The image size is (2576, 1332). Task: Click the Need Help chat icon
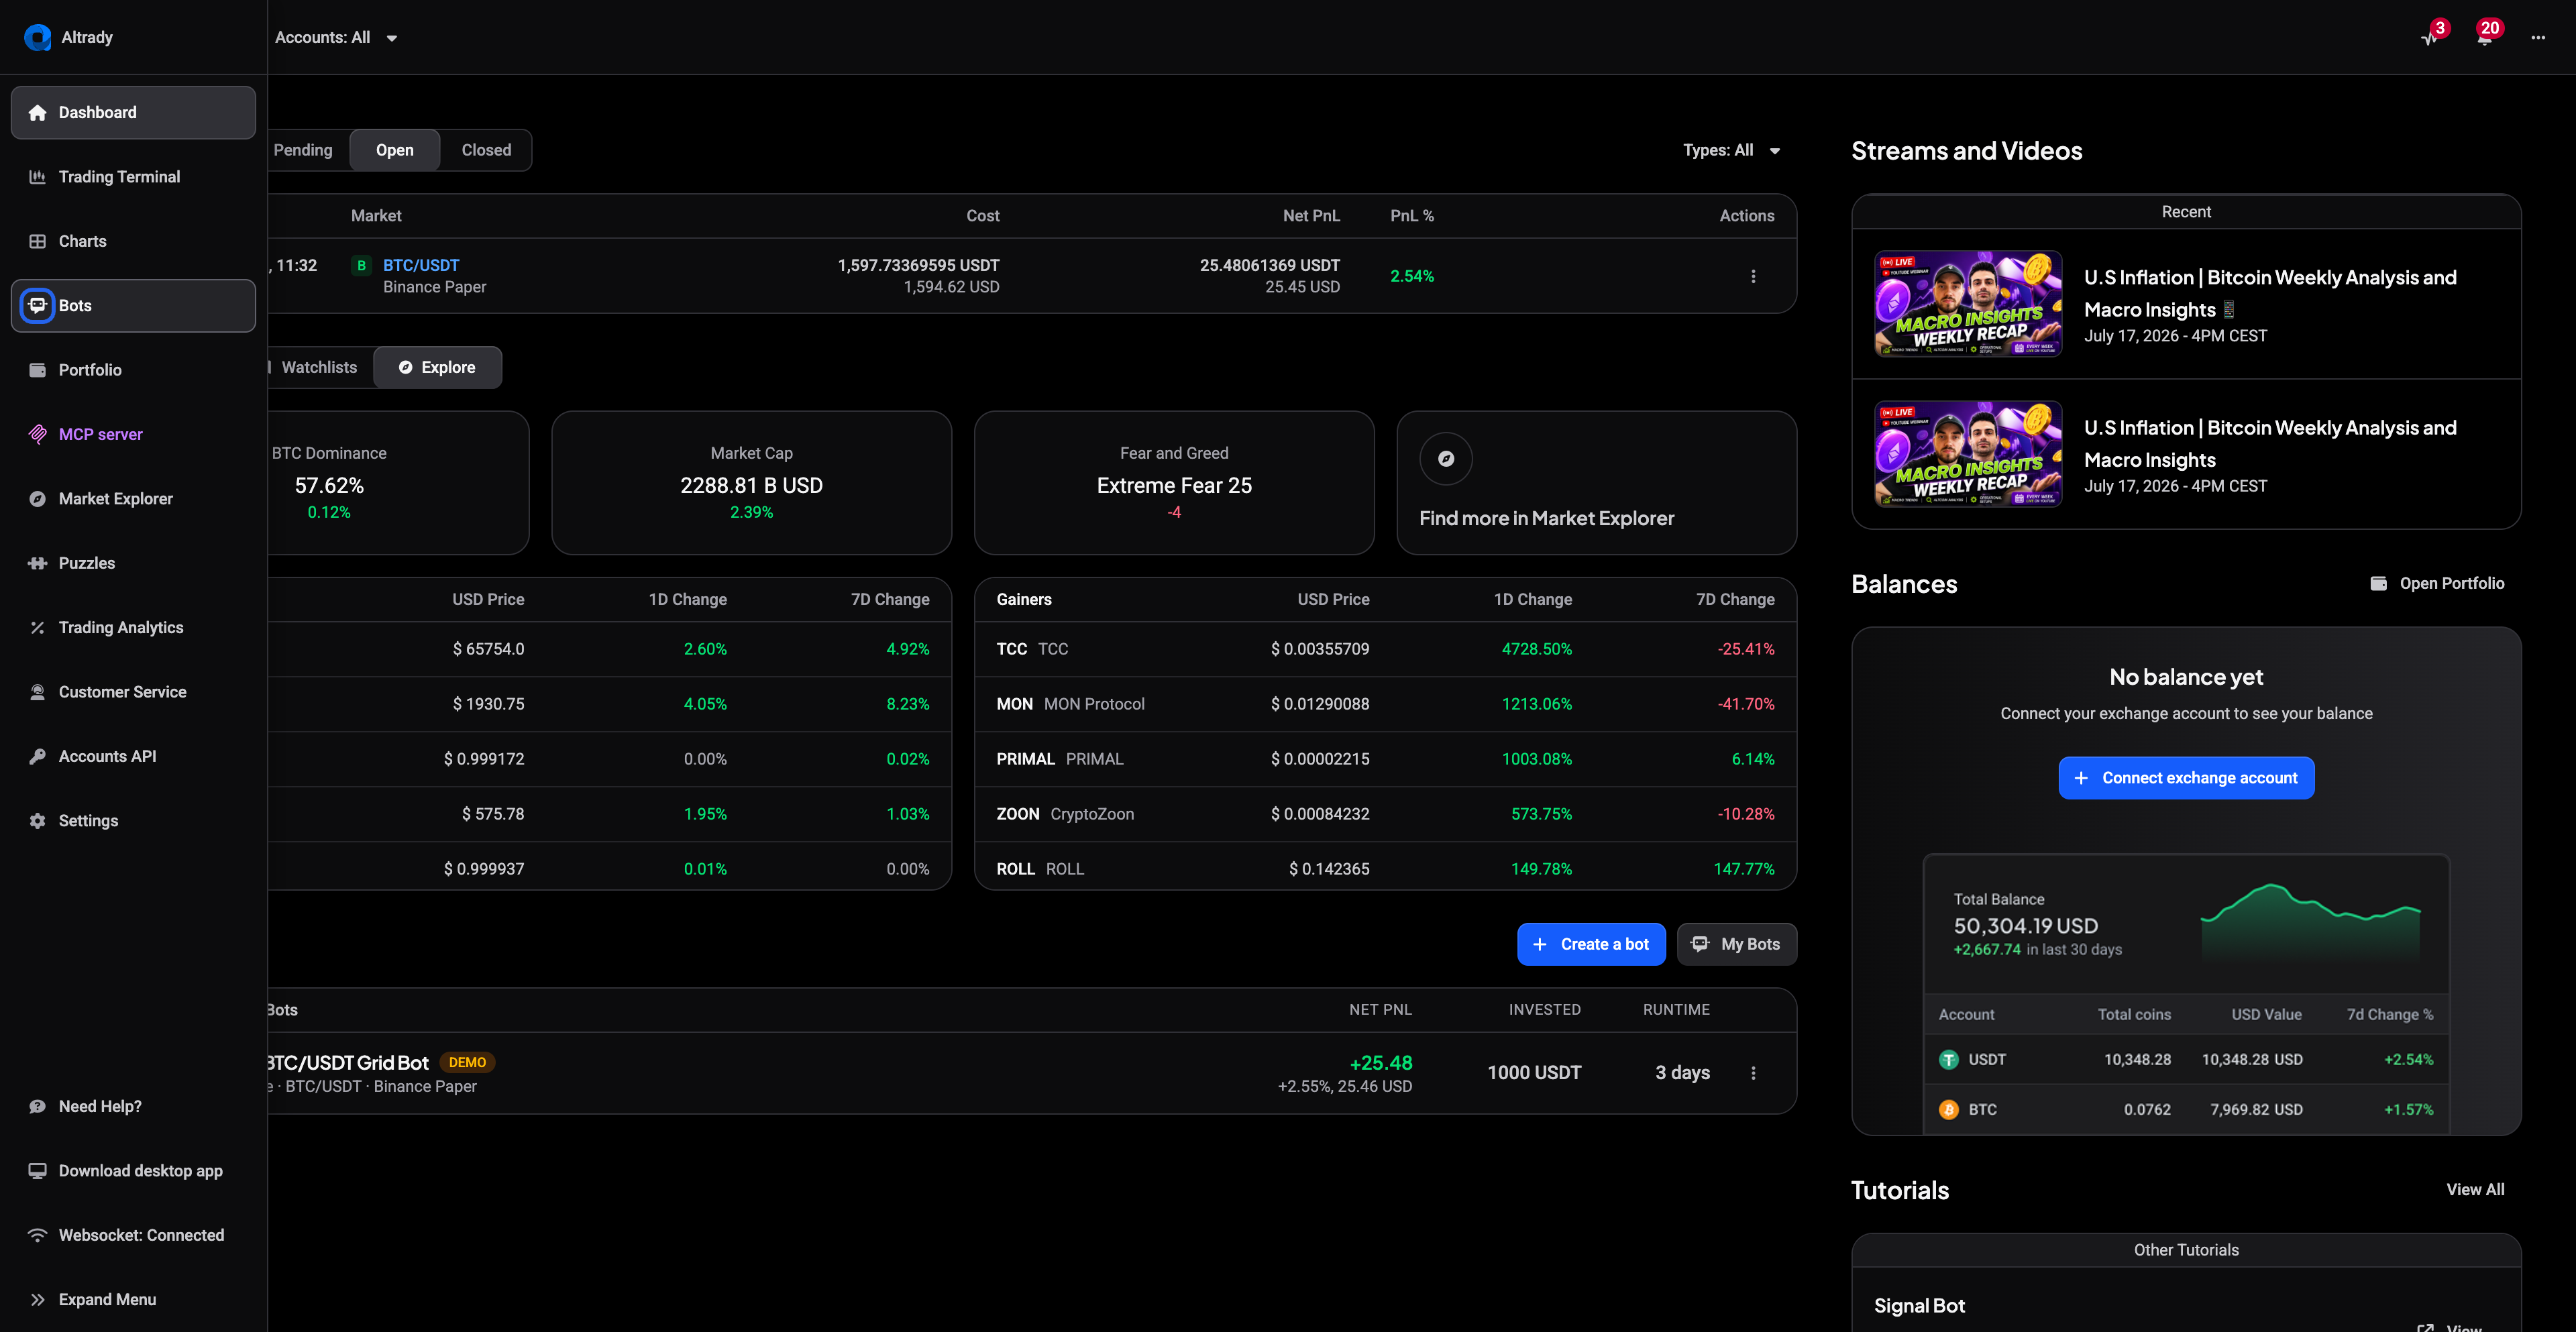[x=38, y=1106]
